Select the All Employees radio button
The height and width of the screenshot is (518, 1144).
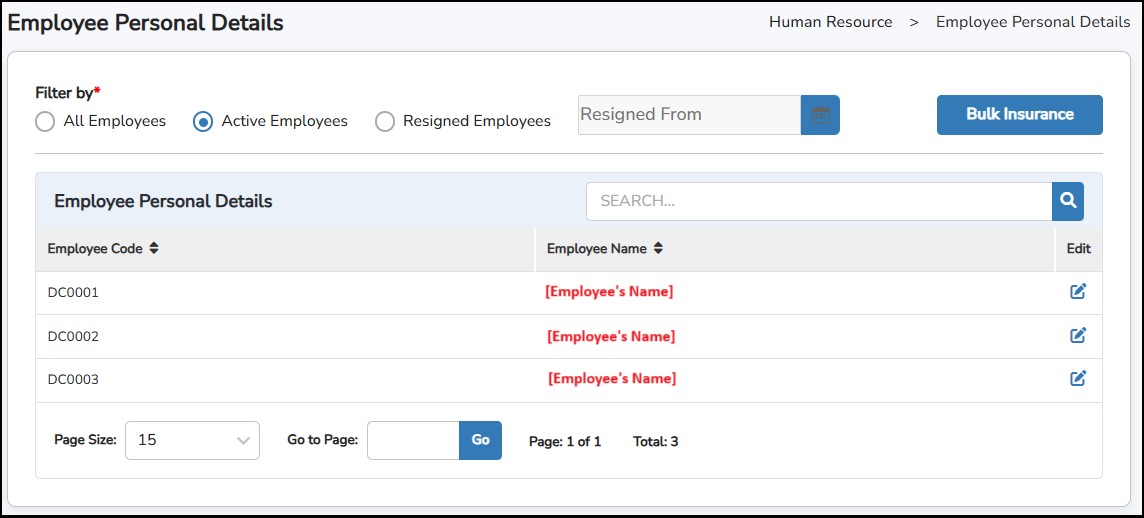[45, 122]
